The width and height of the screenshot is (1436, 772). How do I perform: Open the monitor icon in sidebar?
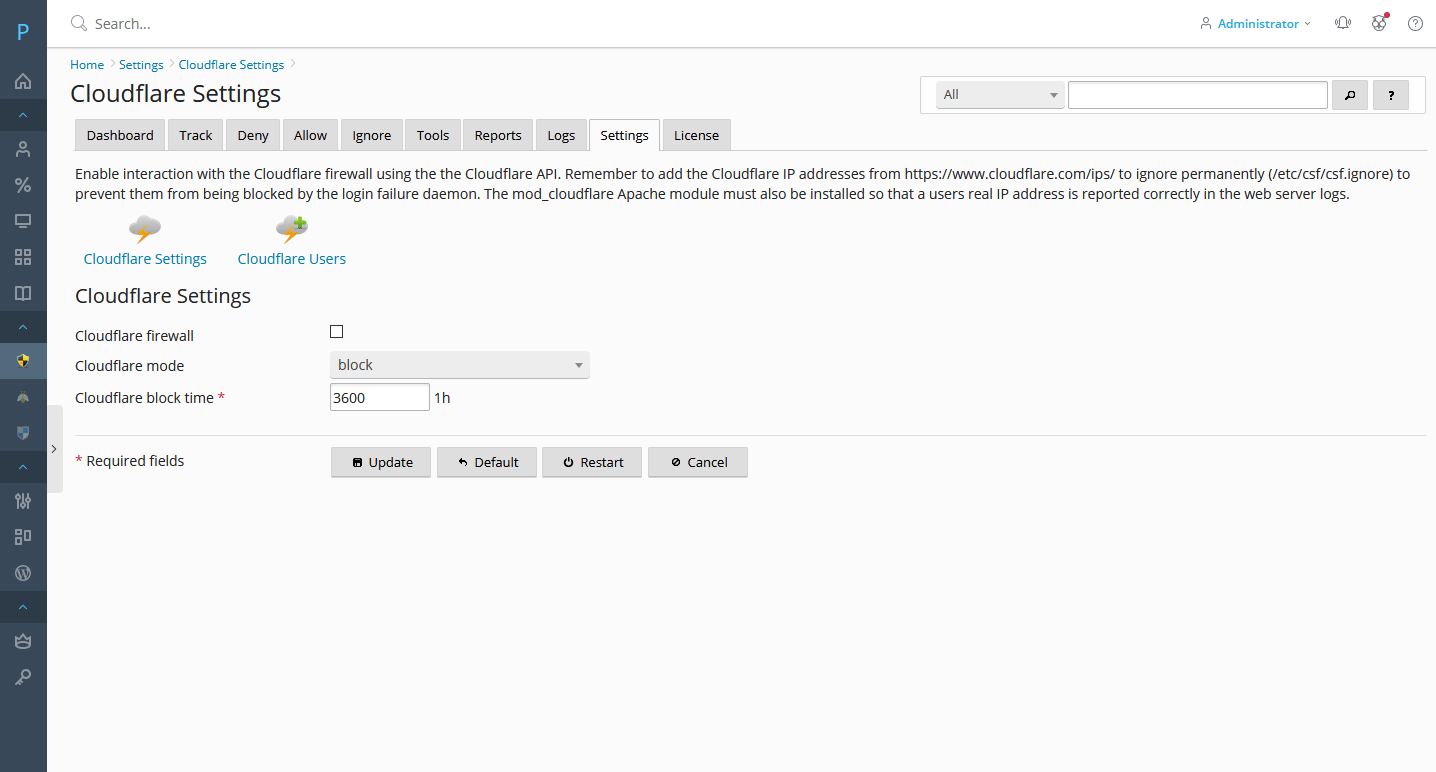click(x=23, y=221)
